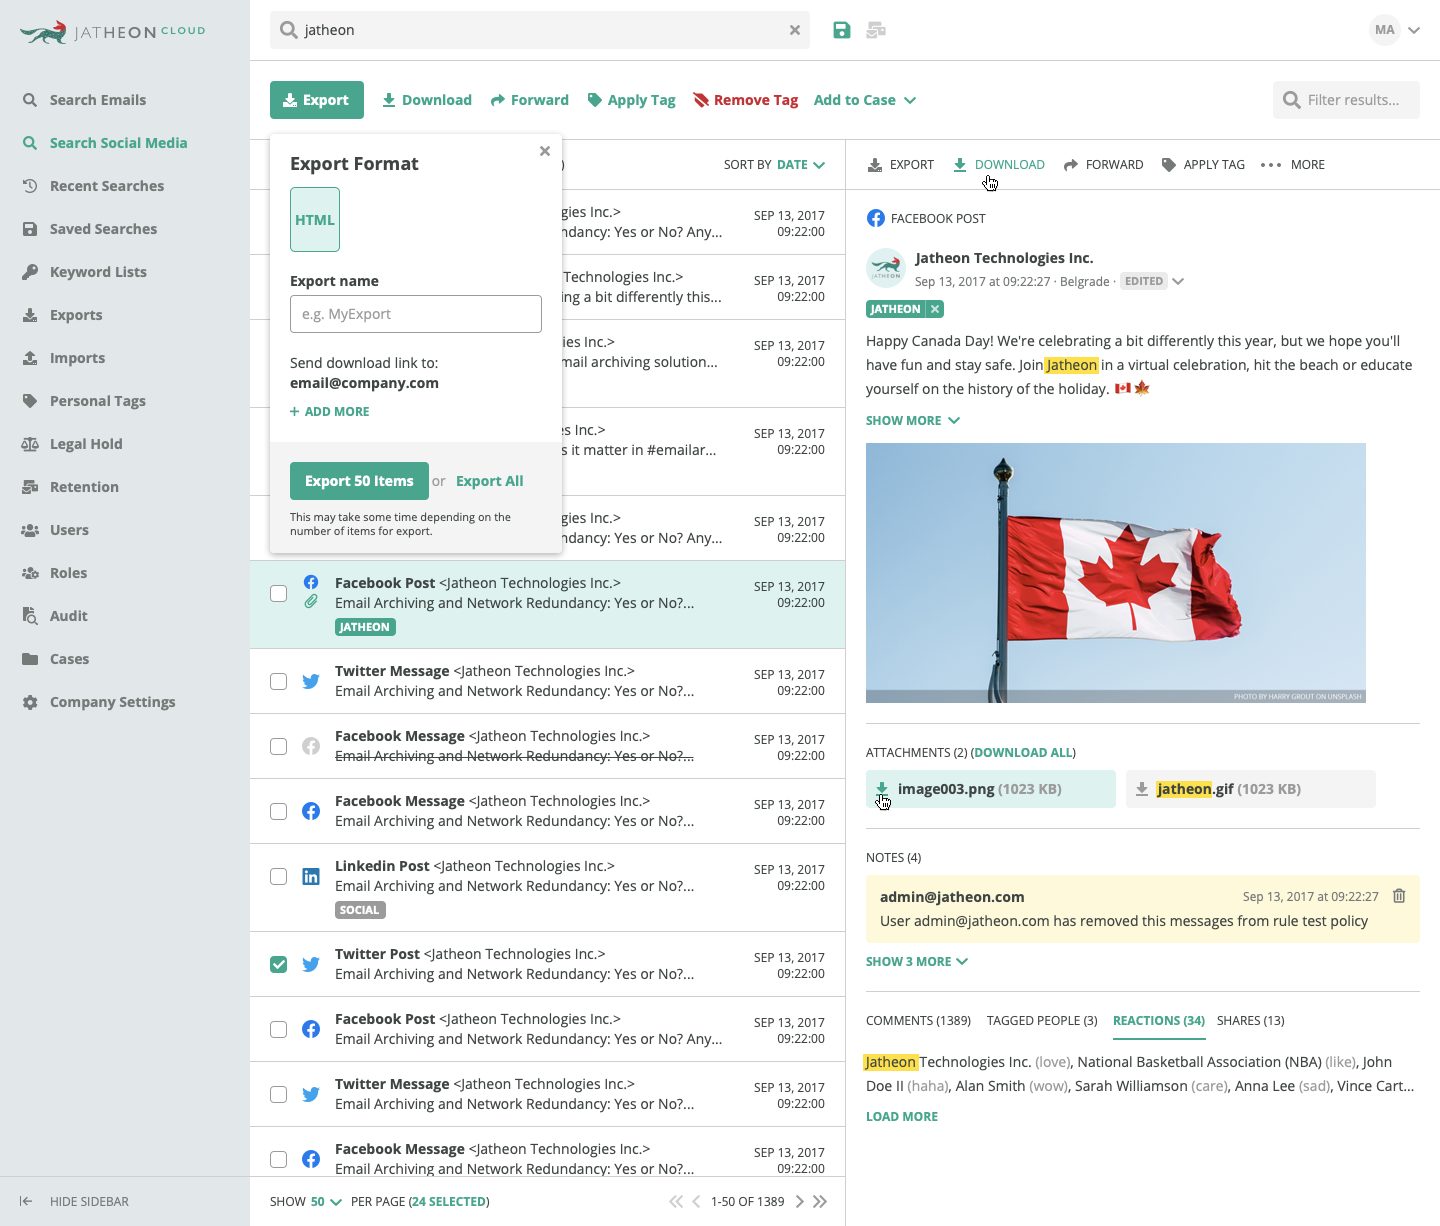Viewport: 1440px width, 1226px height.
Task: Open the More menu in message toolbar
Action: [1293, 165]
